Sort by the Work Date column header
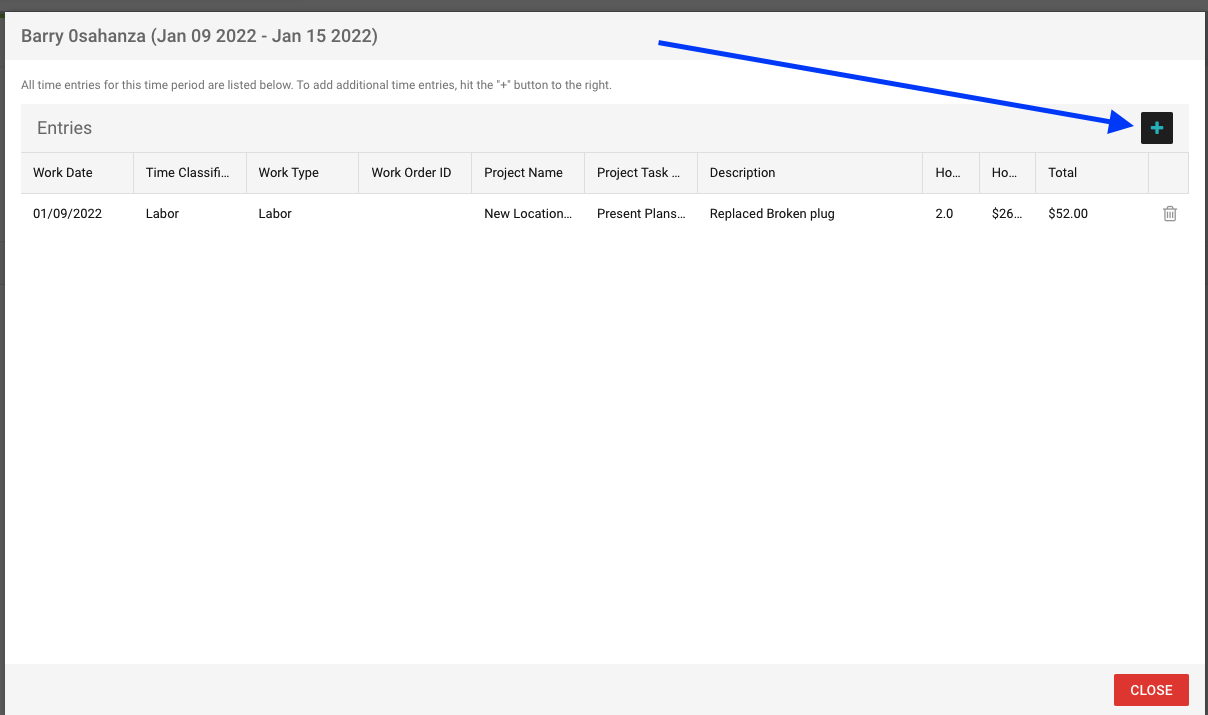Viewport: 1208px width, 715px height. pos(63,173)
